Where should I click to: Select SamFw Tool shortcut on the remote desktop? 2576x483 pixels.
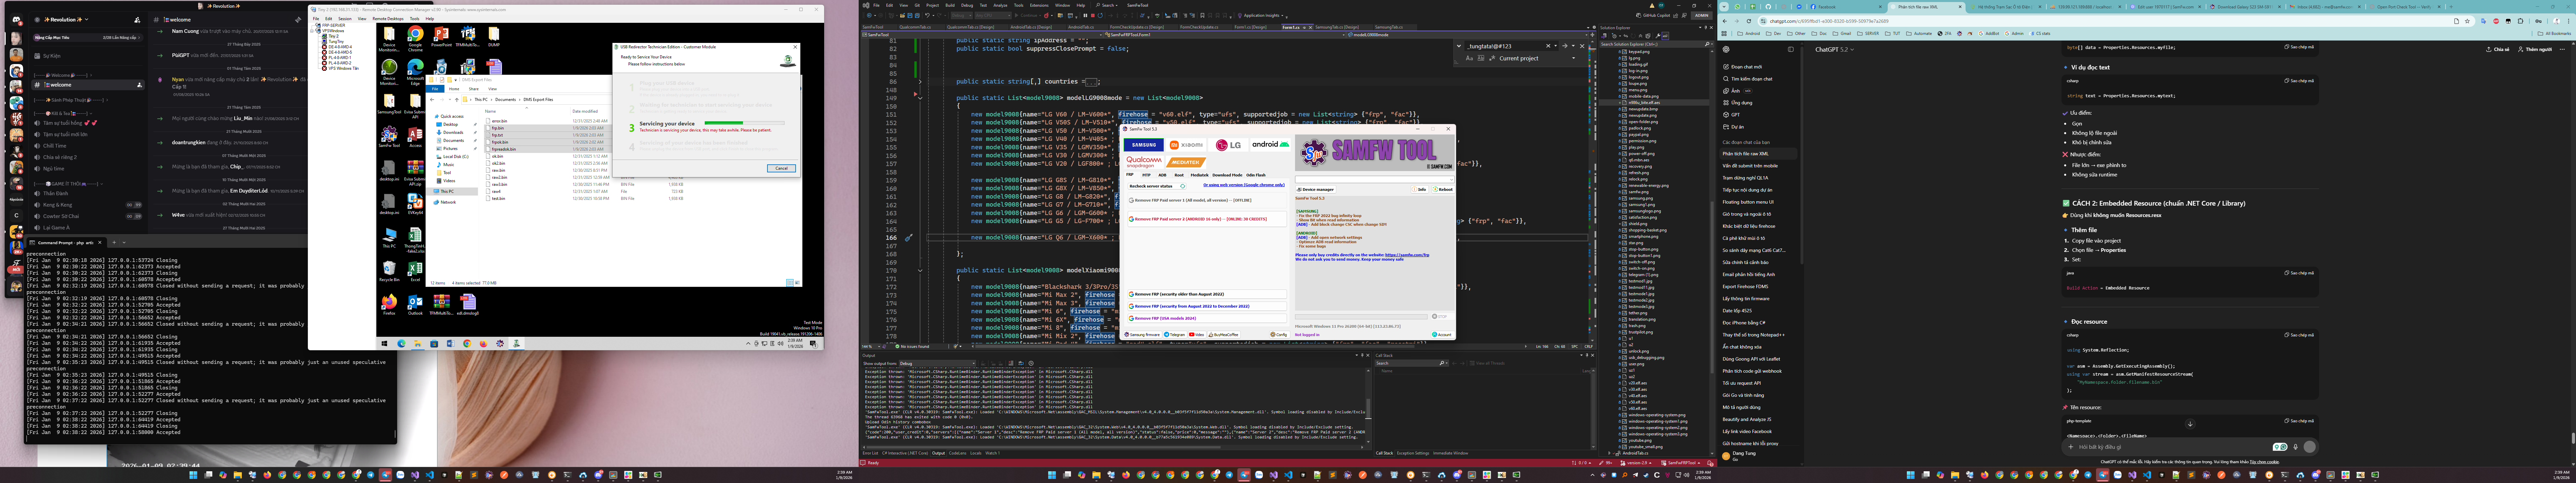[389, 137]
